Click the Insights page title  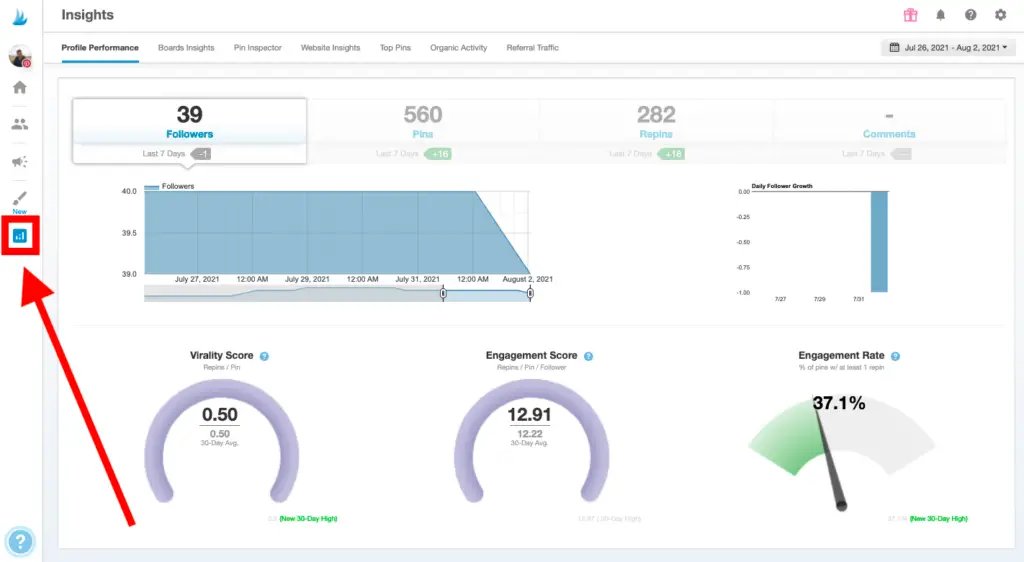(x=88, y=15)
